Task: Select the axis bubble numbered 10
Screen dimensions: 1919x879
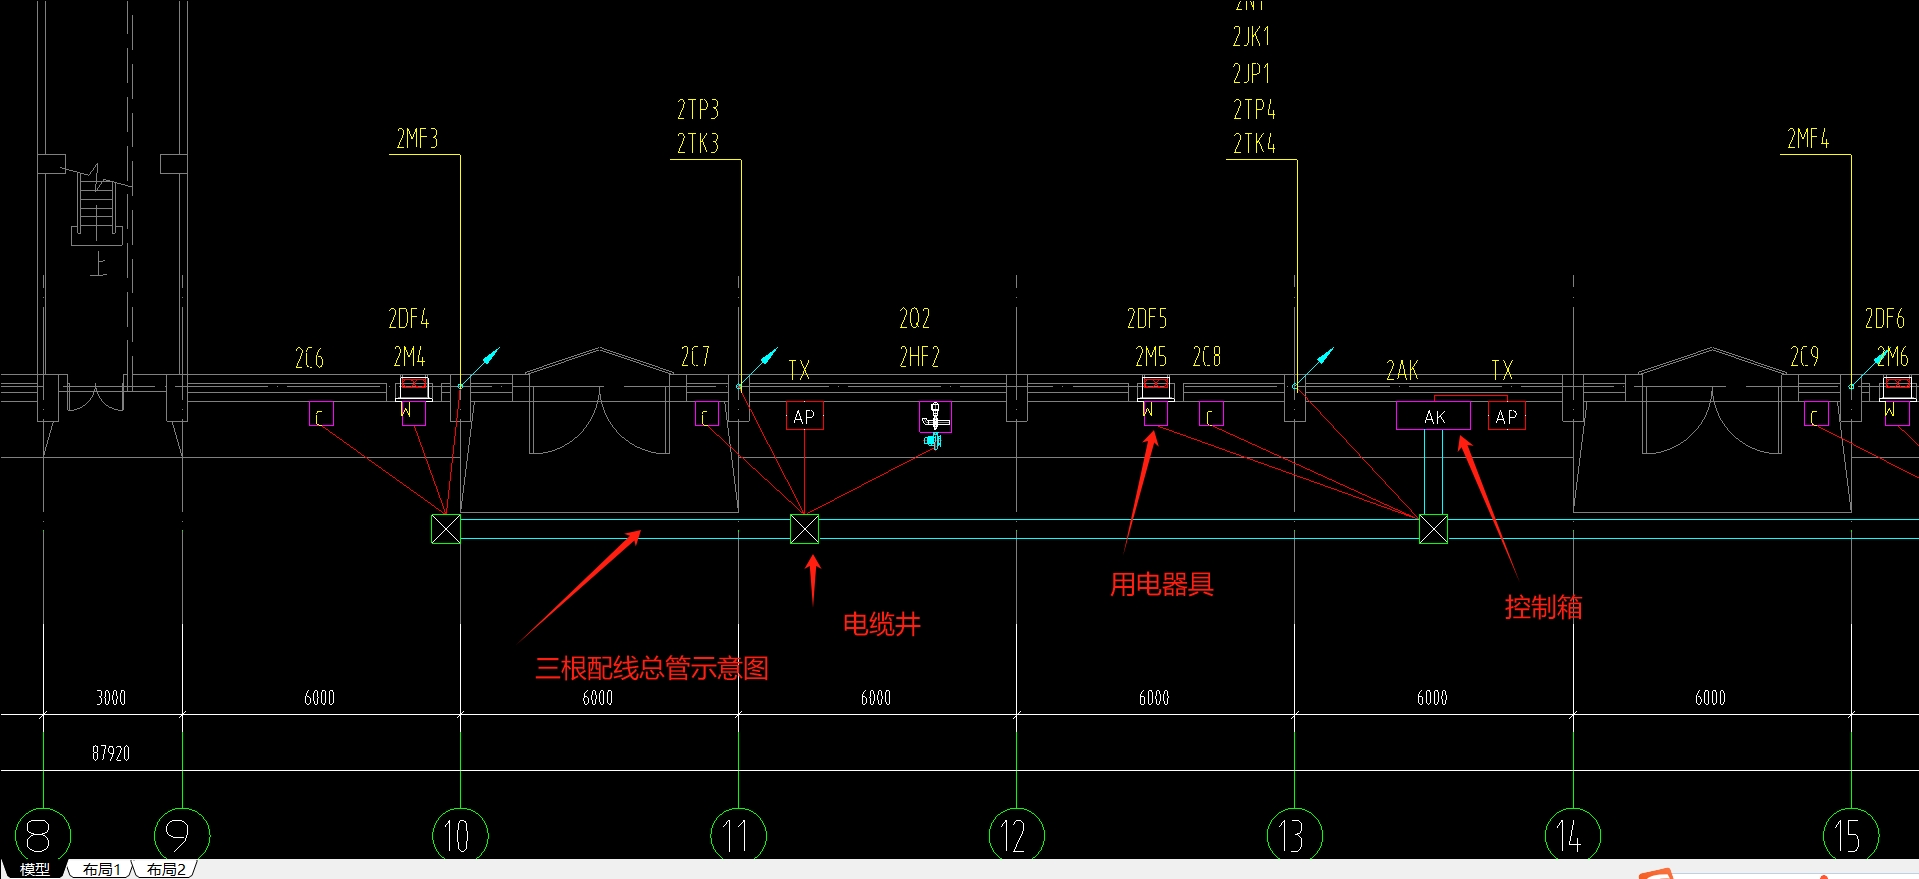Action: coord(460,835)
